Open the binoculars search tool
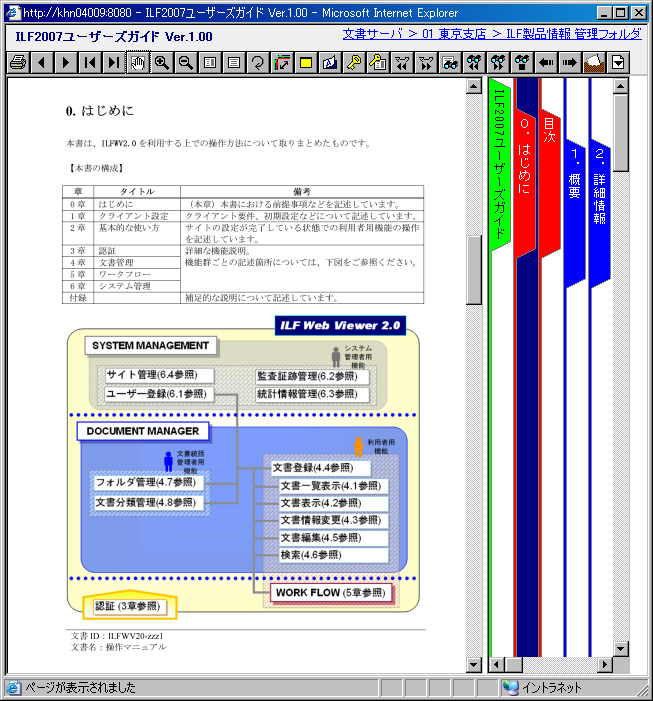The width and height of the screenshot is (653, 701). tap(450, 63)
